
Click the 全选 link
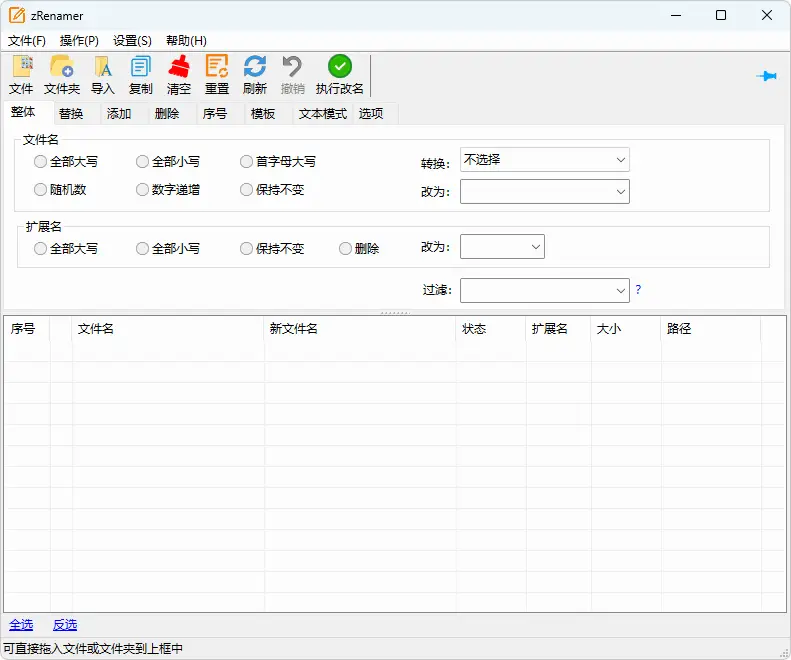coord(21,625)
